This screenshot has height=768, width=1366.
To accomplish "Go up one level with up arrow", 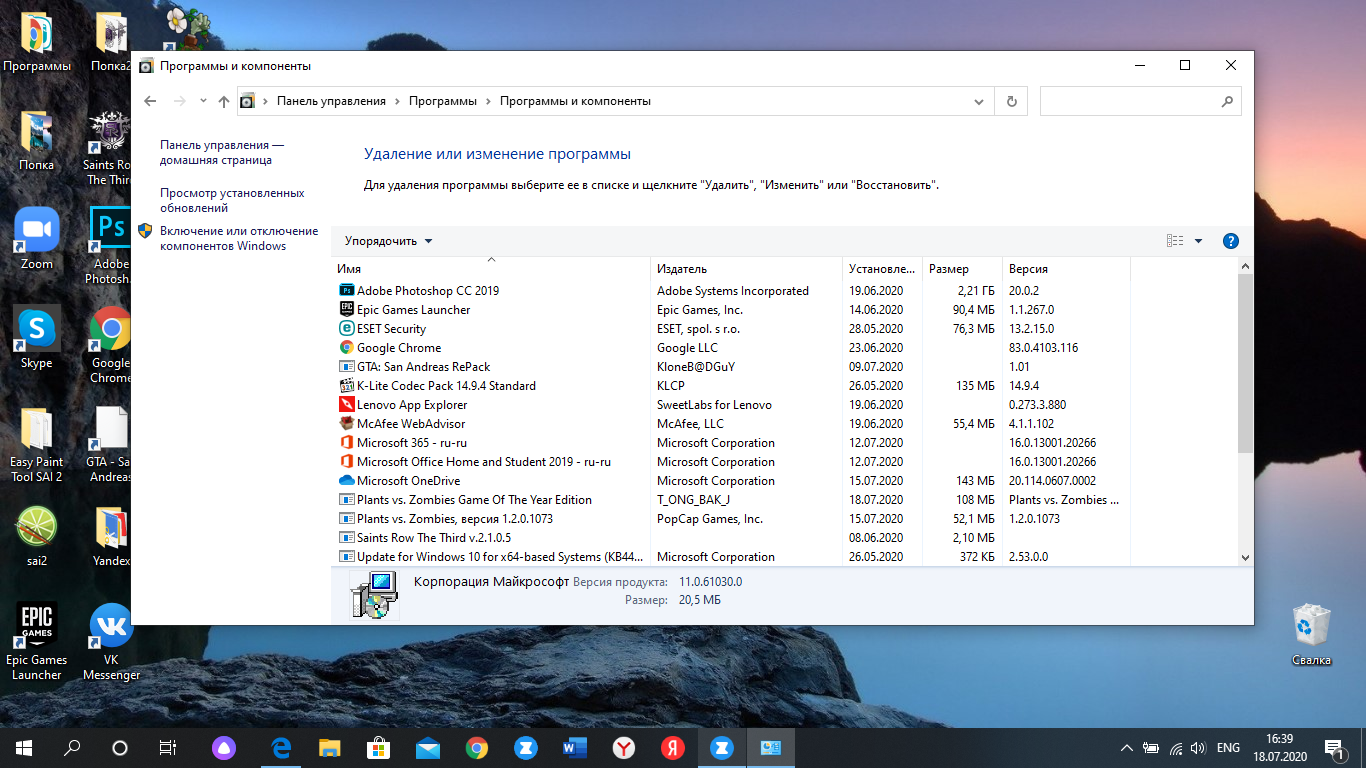I will coord(224,101).
